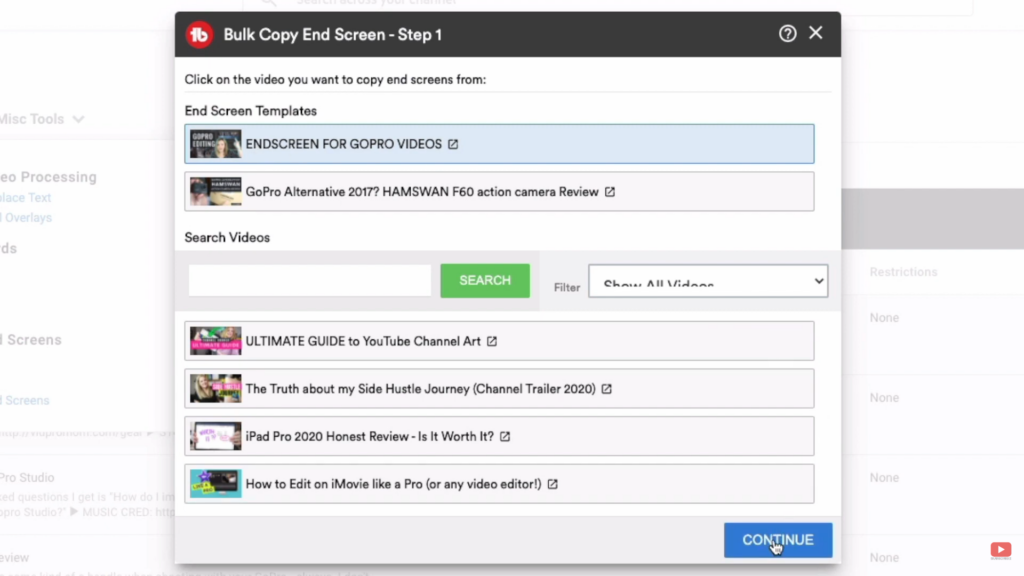This screenshot has width=1024, height=576.
Task: Close the Bulk Copy End Screen dialog
Action: click(816, 33)
